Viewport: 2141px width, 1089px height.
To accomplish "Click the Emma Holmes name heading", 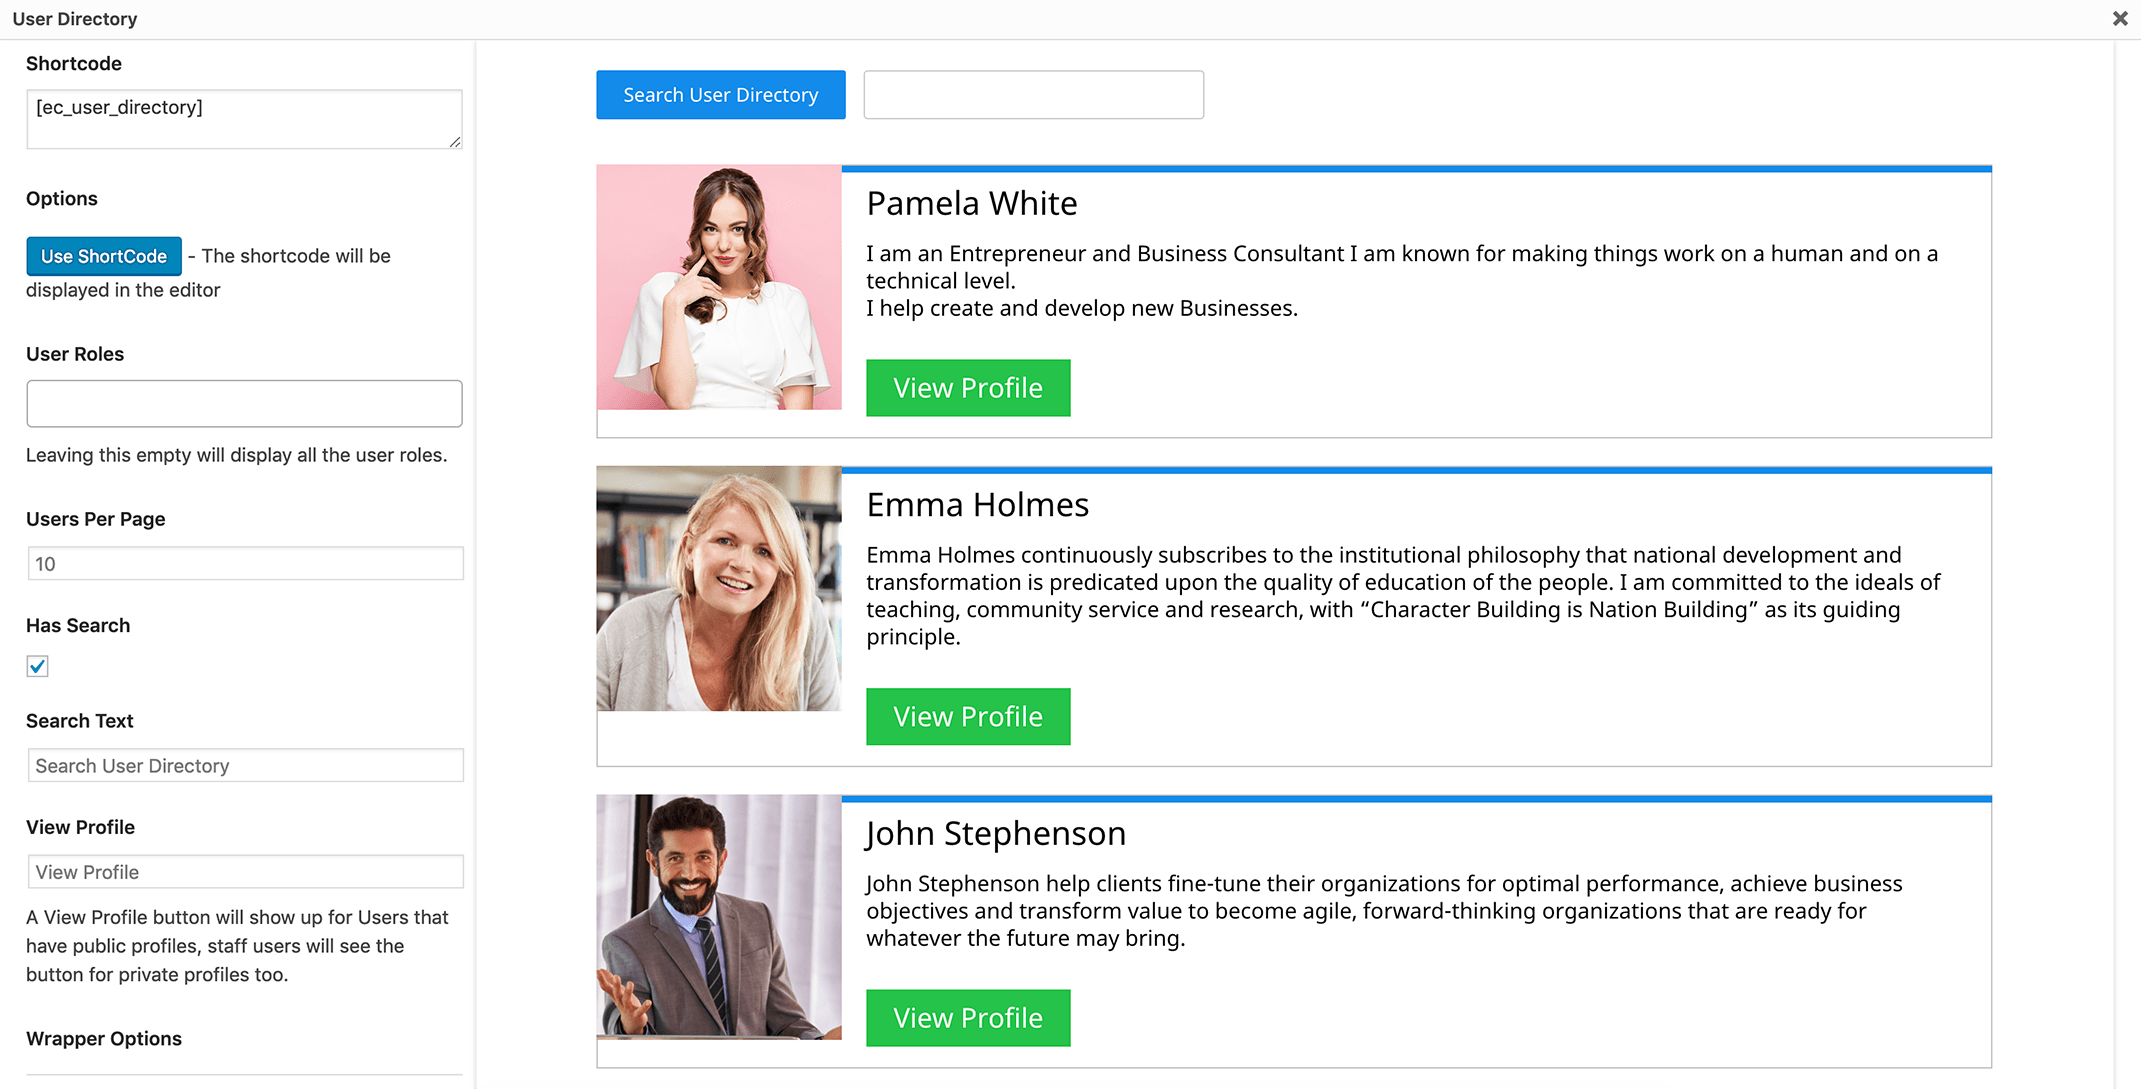I will pyautogui.click(x=977, y=505).
